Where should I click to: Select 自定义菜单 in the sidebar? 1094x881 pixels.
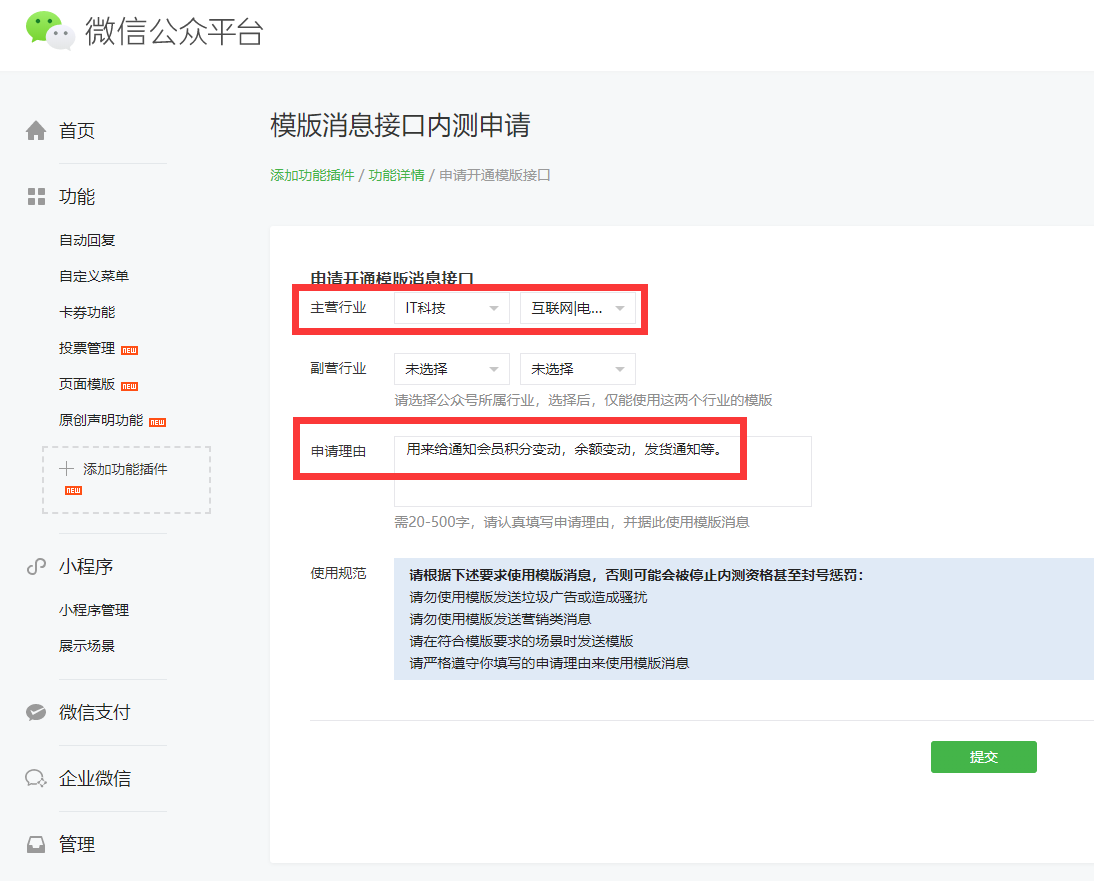click(94, 276)
